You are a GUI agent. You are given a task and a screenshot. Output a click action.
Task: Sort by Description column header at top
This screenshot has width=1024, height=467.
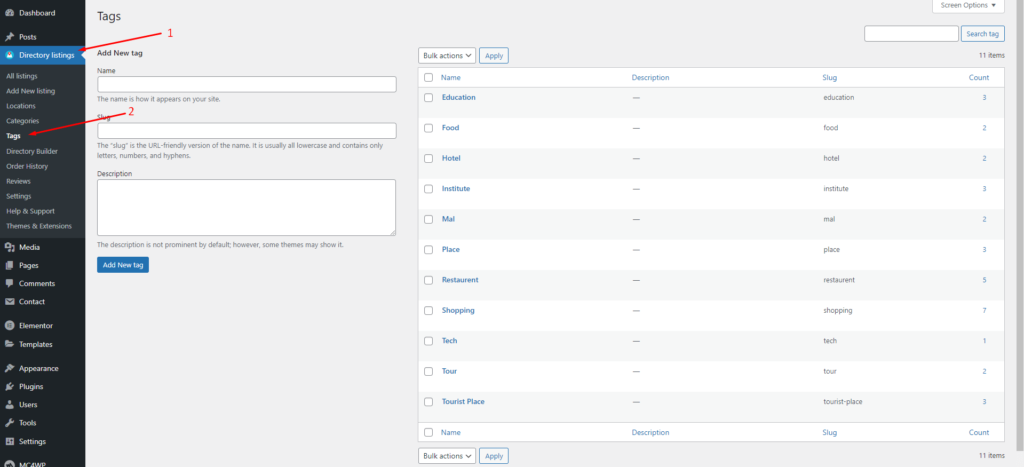tap(650, 78)
